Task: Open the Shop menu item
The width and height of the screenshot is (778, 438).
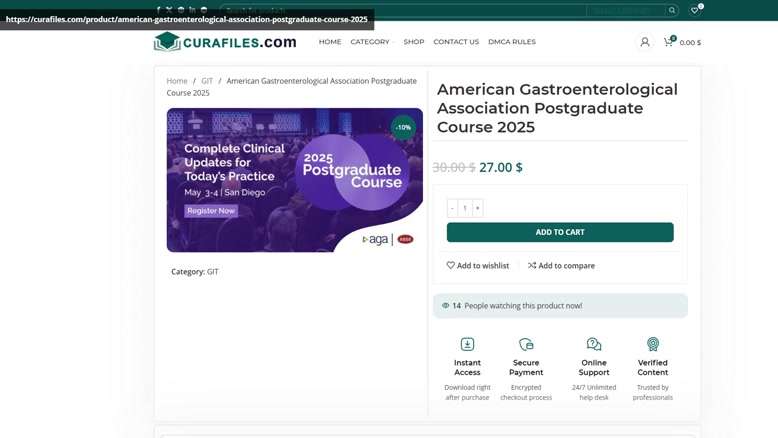Action: (x=414, y=42)
